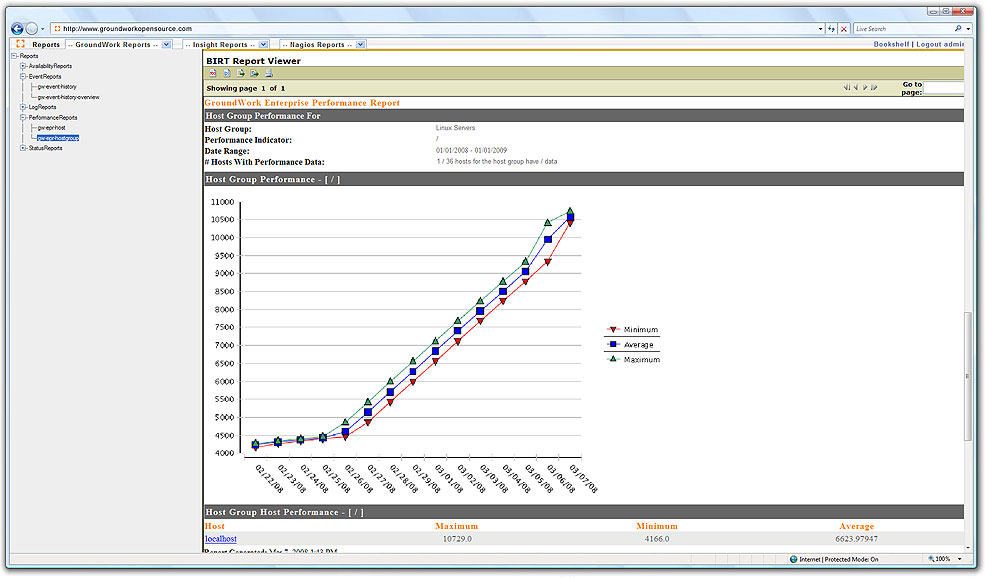Click the Average column header
985x578 pixels.
[x=857, y=526]
